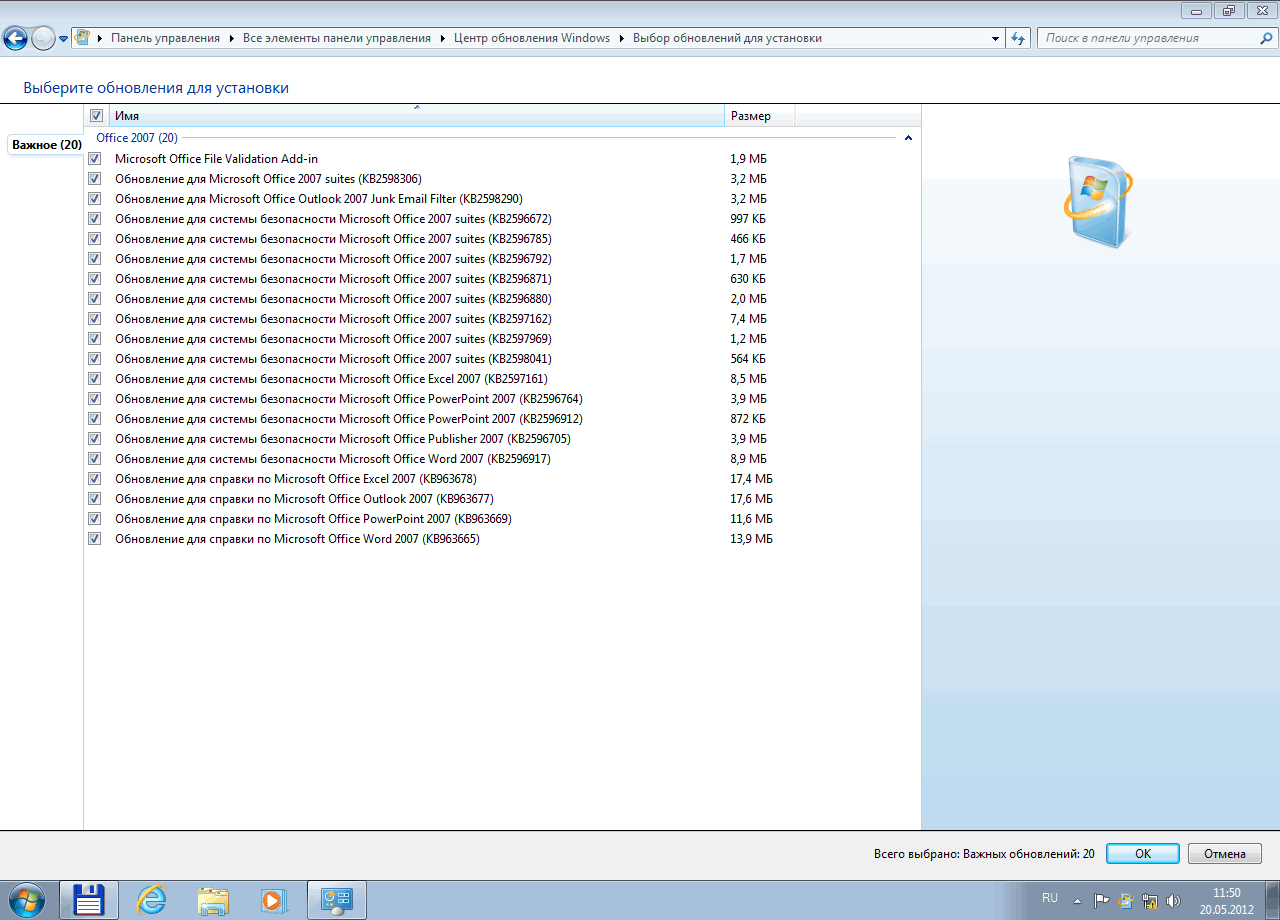
Task: Click the Control Panel taskbar button
Action: click(x=337, y=900)
